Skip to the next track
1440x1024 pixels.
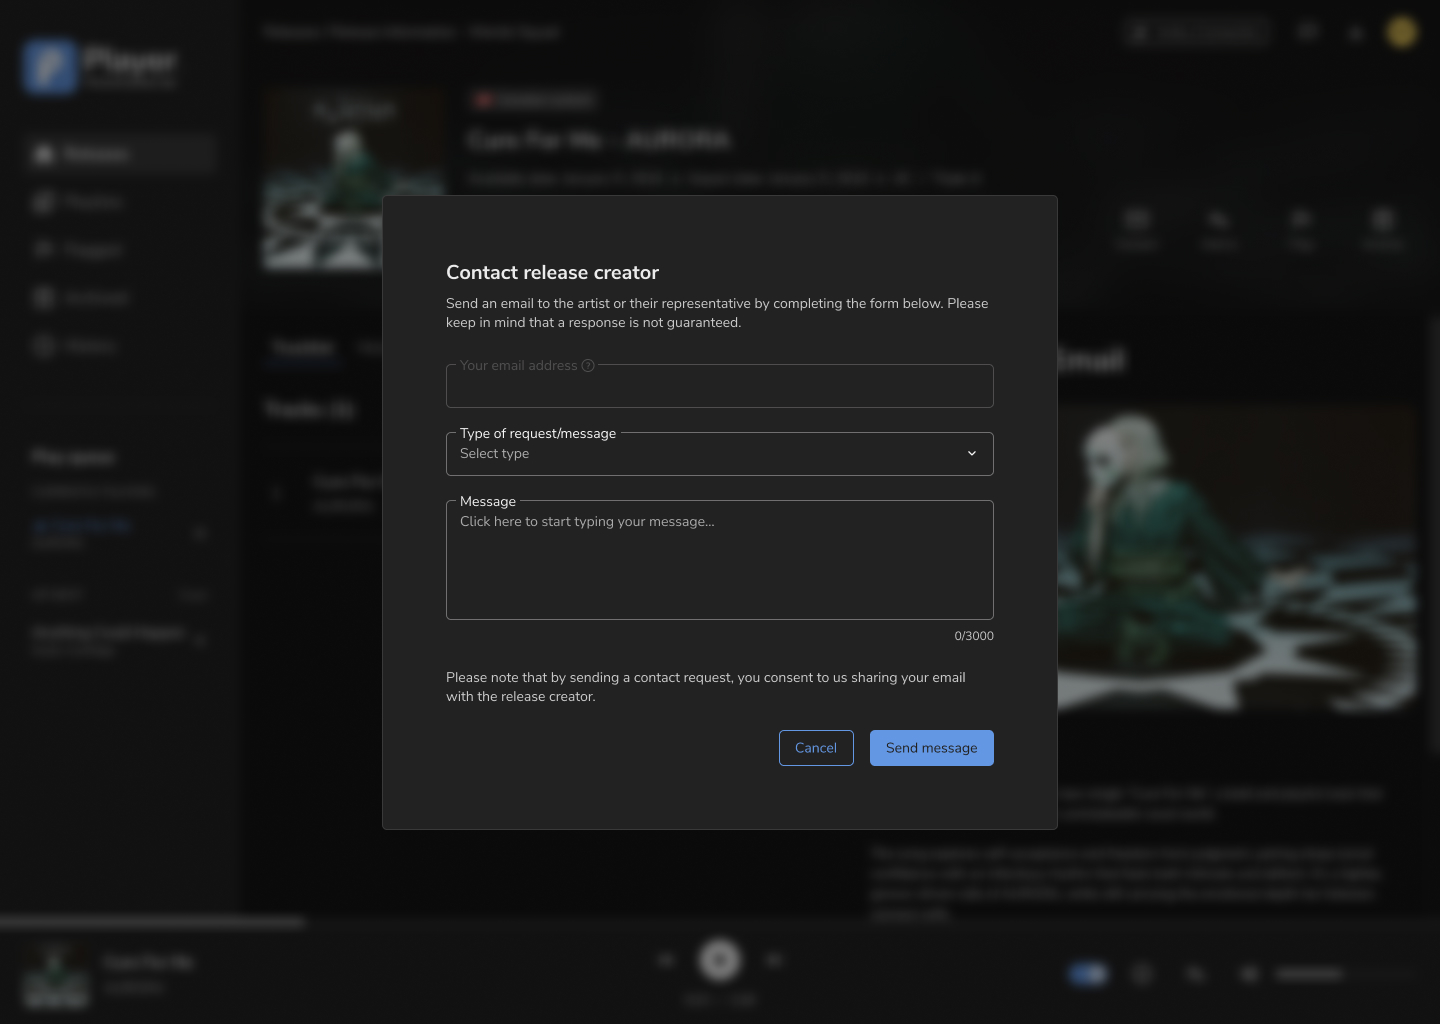(773, 960)
